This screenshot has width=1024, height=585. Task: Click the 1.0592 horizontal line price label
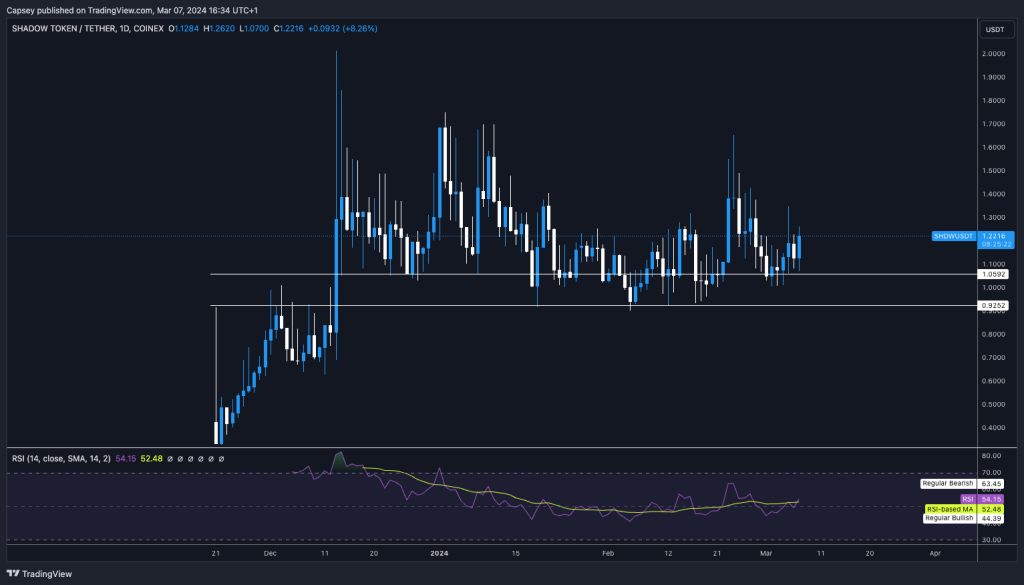(993, 274)
